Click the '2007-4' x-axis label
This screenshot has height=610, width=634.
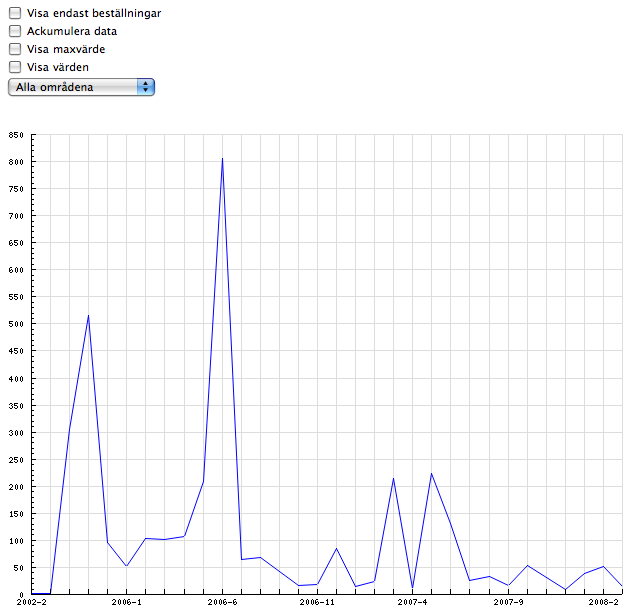tap(412, 603)
